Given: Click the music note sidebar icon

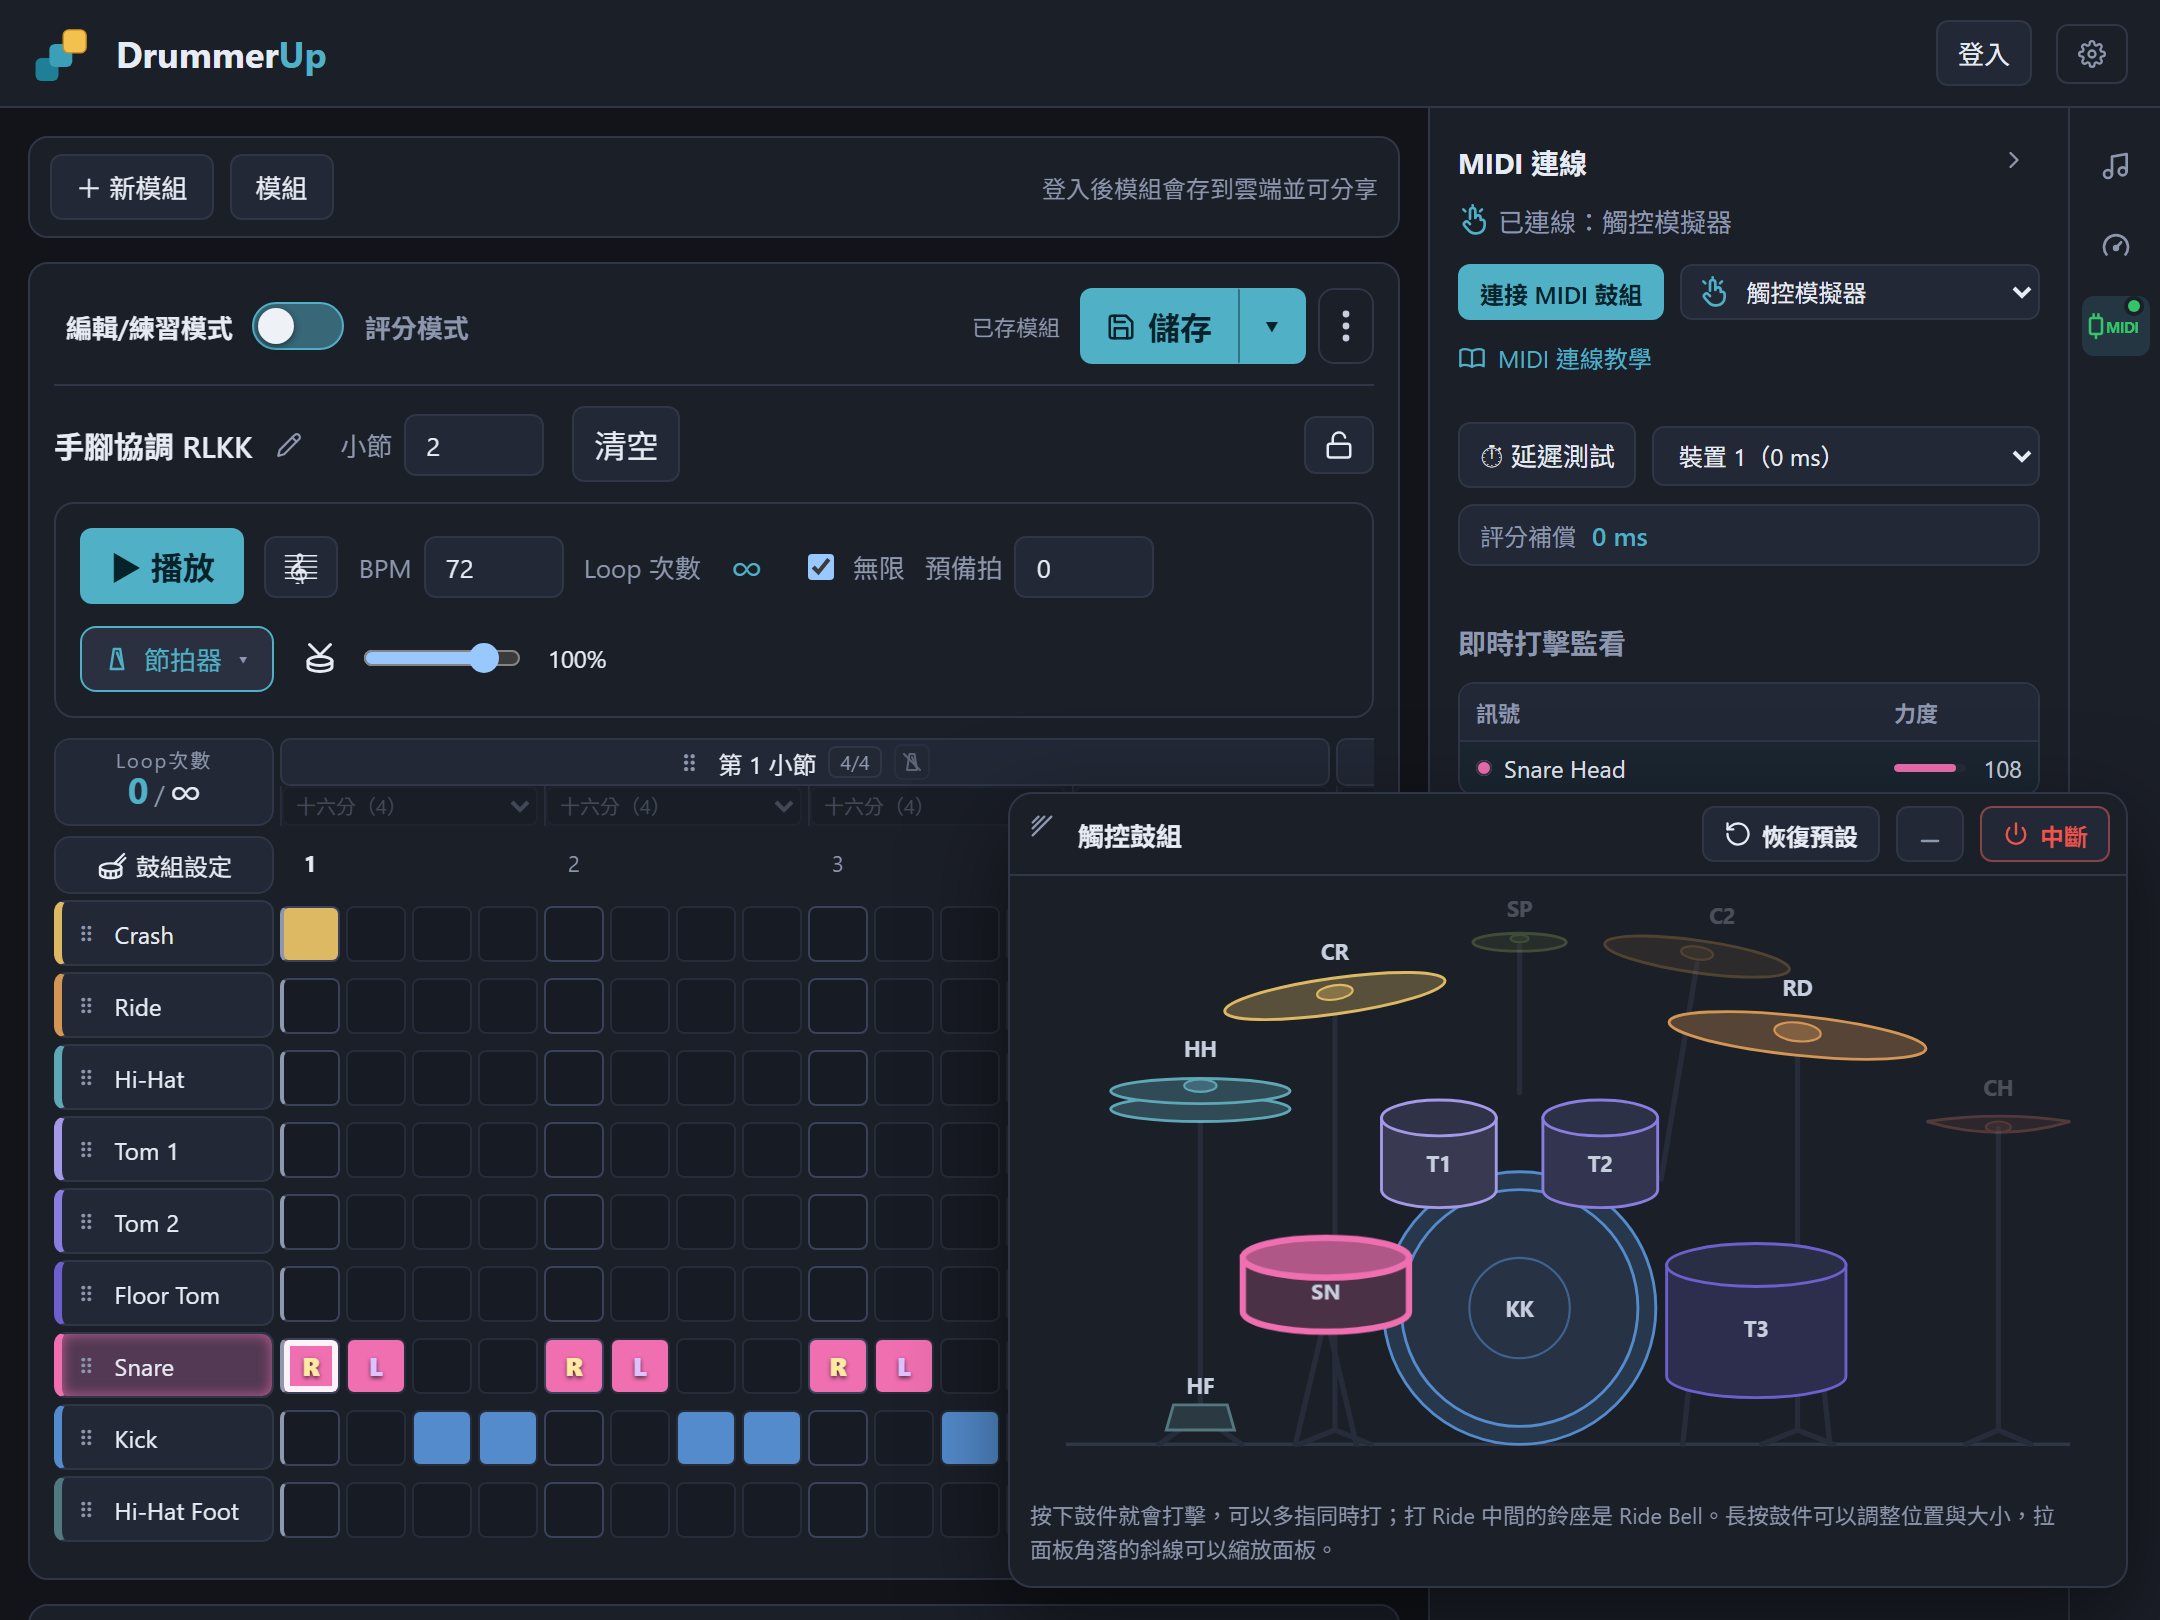Looking at the screenshot, I should tap(2114, 166).
